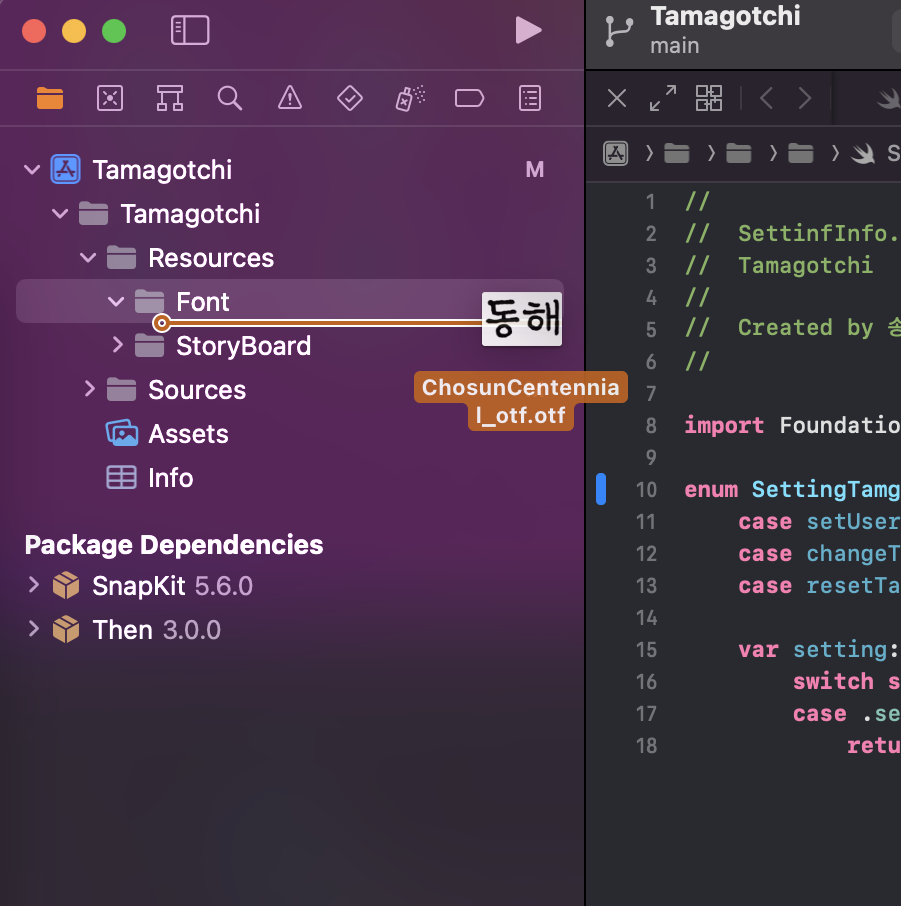Open the Find navigator magnifier icon

click(229, 98)
